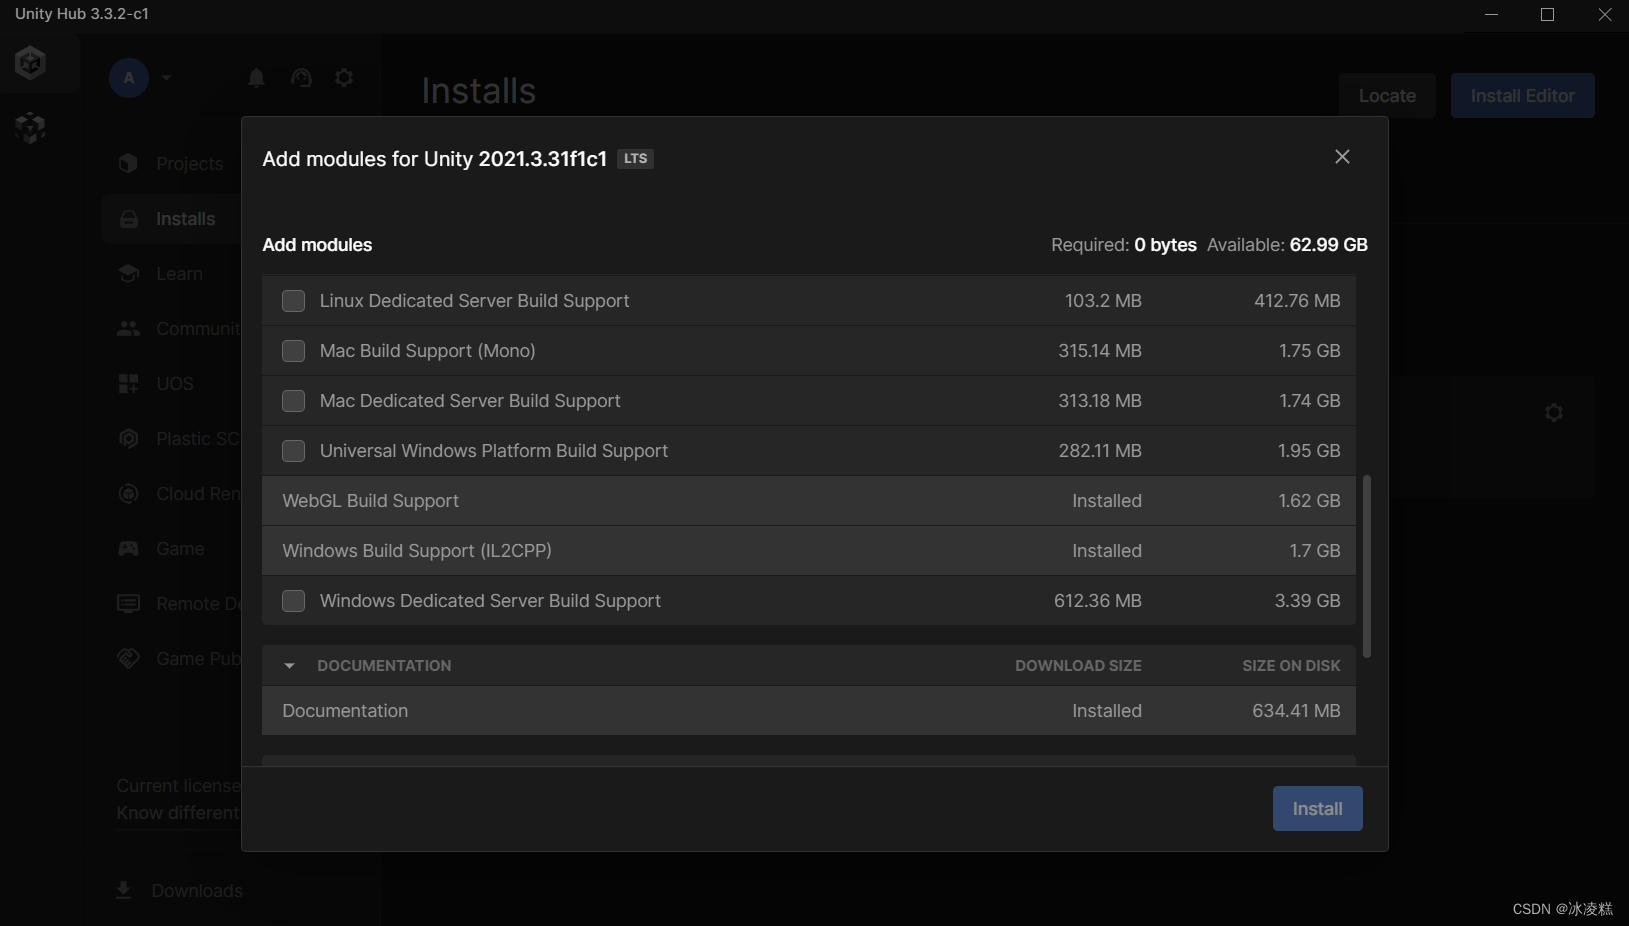Open the Cloud Render menu item
This screenshot has height=926, width=1629.
tap(198, 494)
